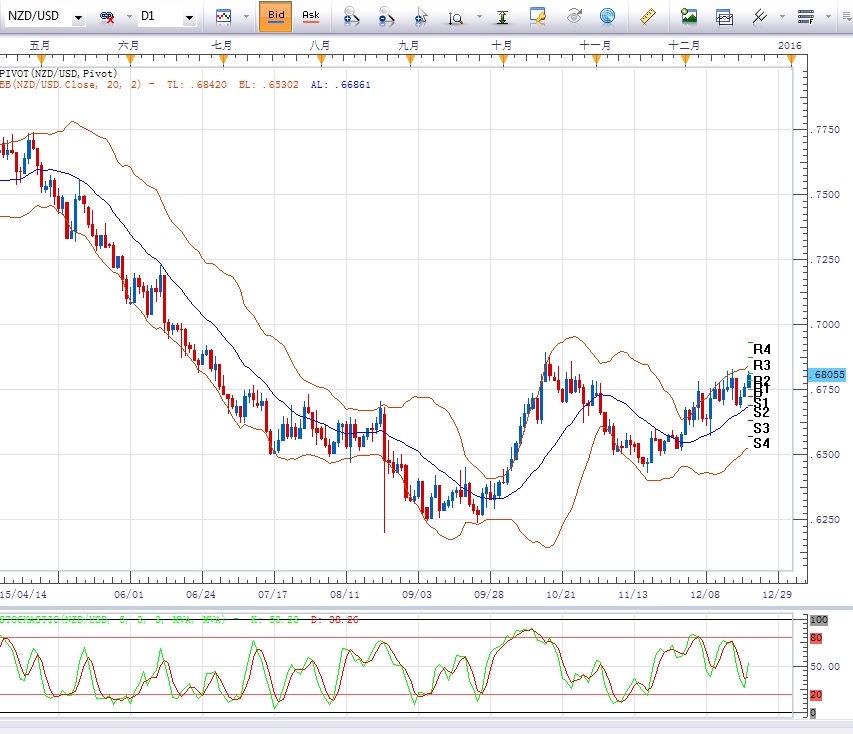853x734 pixels.
Task: Select the ruler measurement tool
Action: click(647, 16)
